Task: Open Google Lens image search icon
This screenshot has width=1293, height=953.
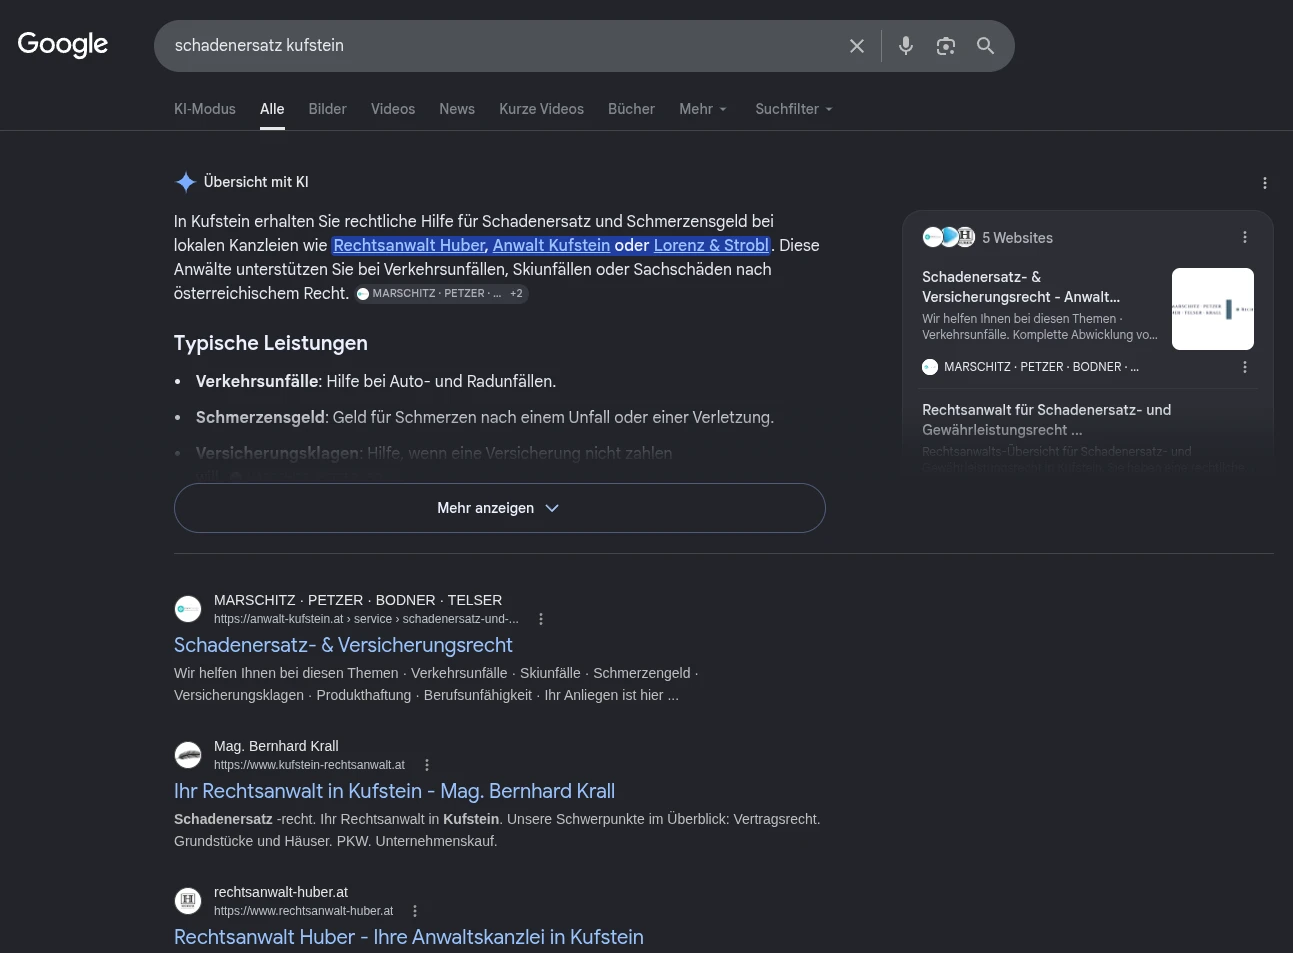Action: point(946,46)
